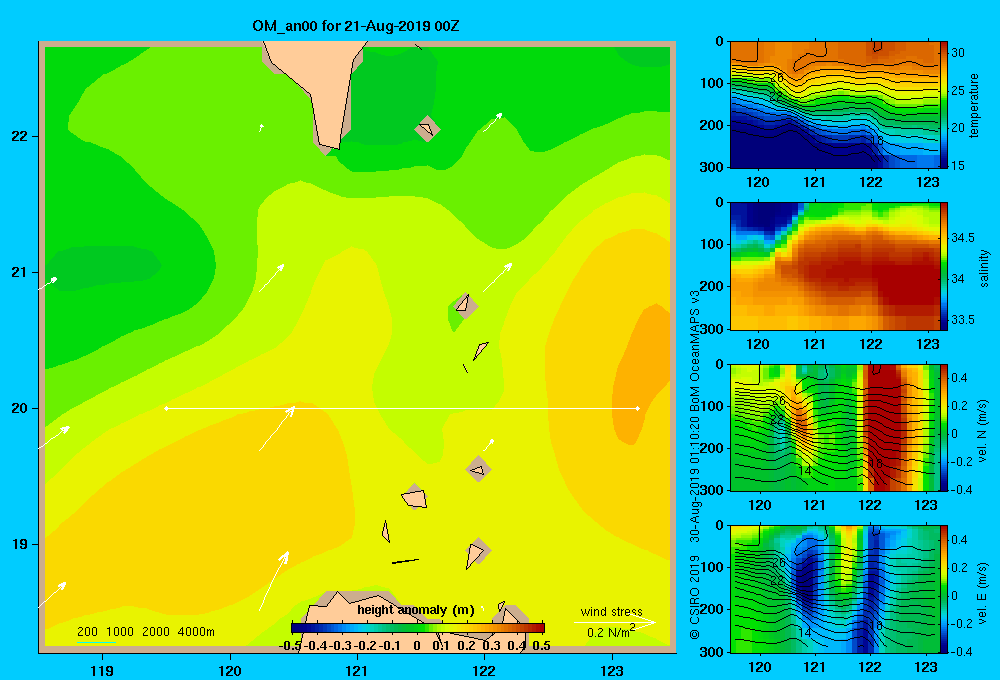Click the "0.3" tick on height anomaly scale
This screenshot has width=1000, height=680.
coord(492,646)
